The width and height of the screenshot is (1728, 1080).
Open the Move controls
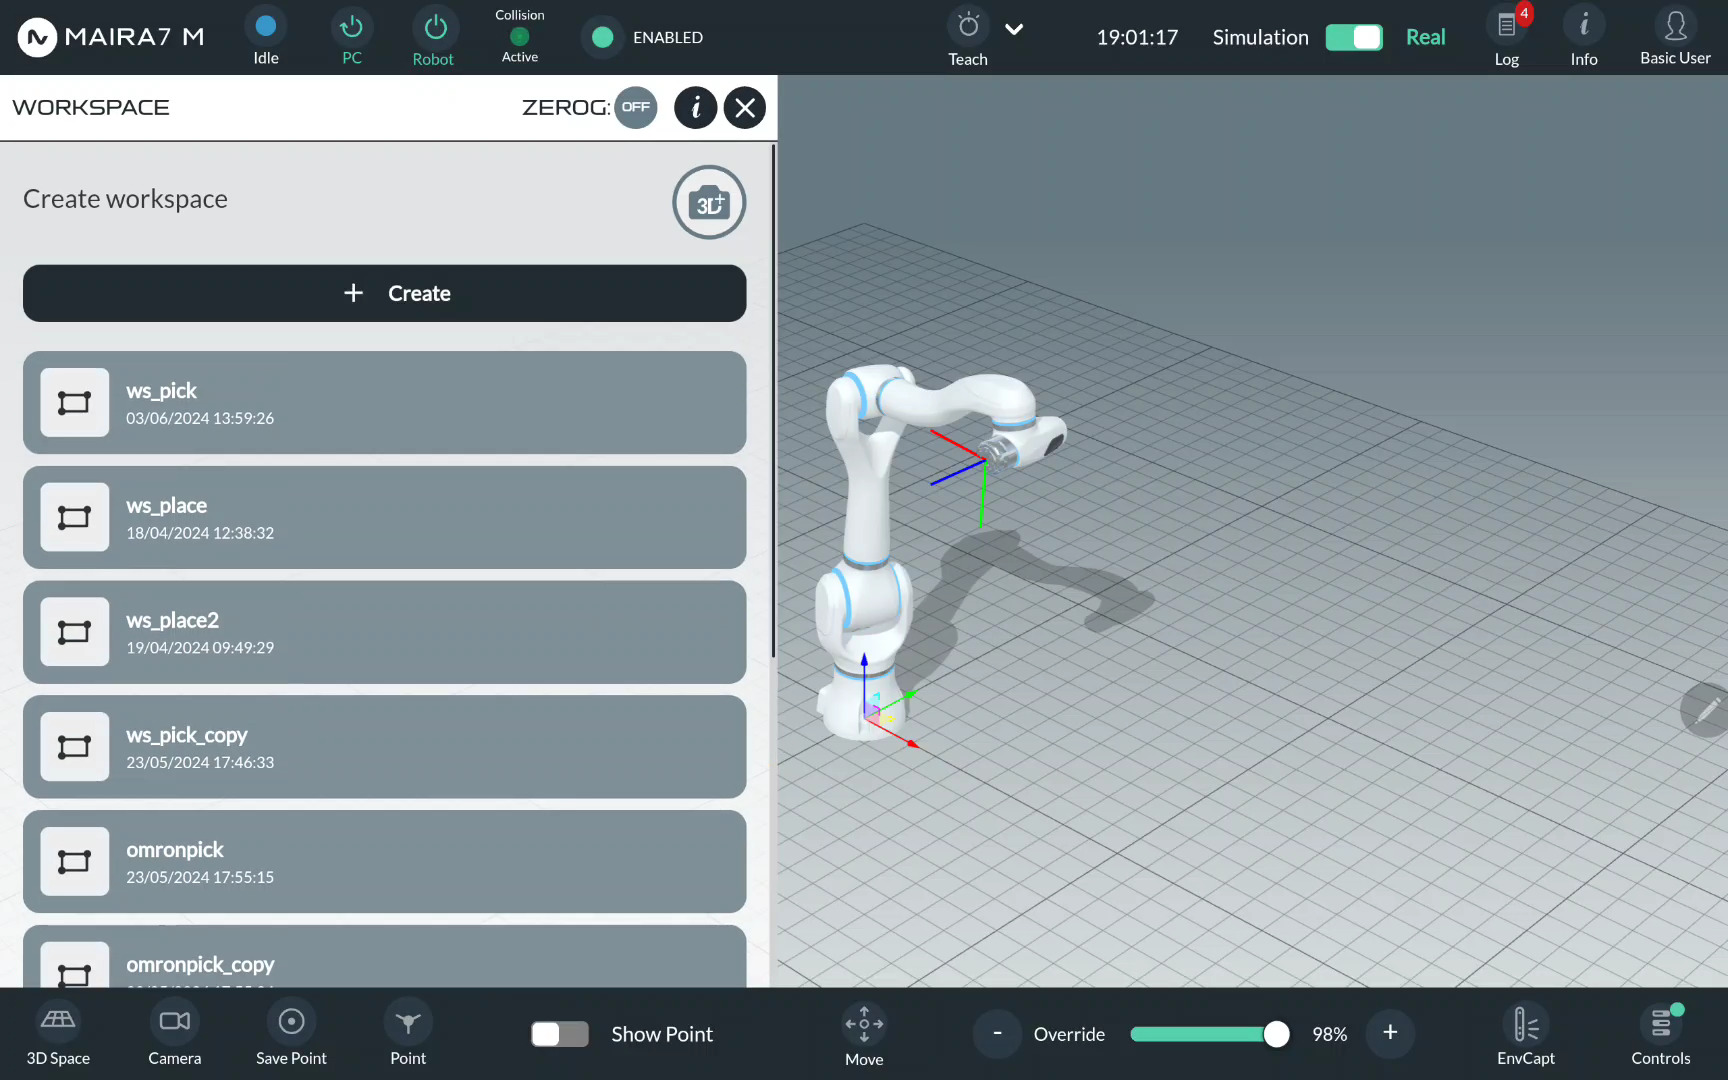[x=864, y=1034]
